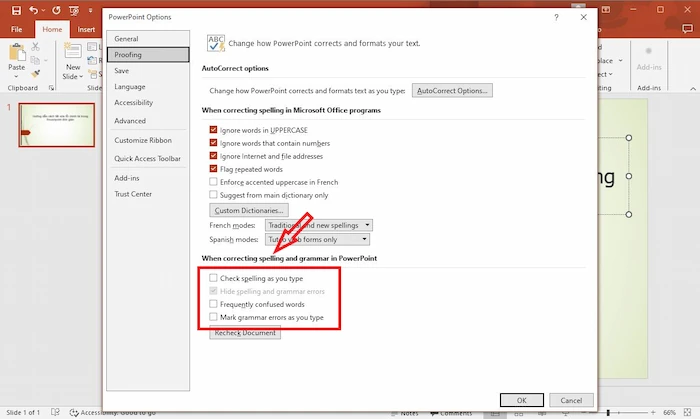Click the Add-ins ribbon button
Screen dimensions: 700x419
[649, 59]
